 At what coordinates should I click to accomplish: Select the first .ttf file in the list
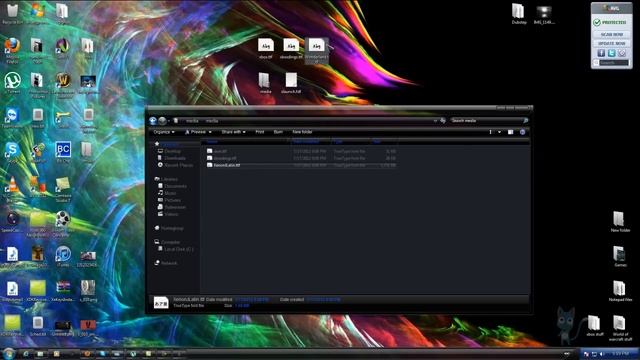click(x=301, y=151)
